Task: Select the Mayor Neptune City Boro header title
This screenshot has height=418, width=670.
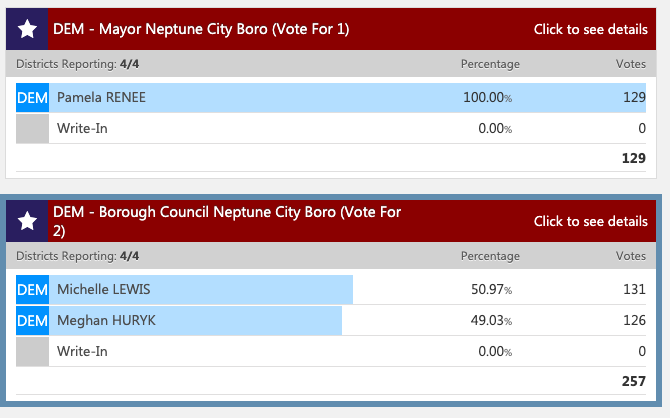Action: point(201,29)
